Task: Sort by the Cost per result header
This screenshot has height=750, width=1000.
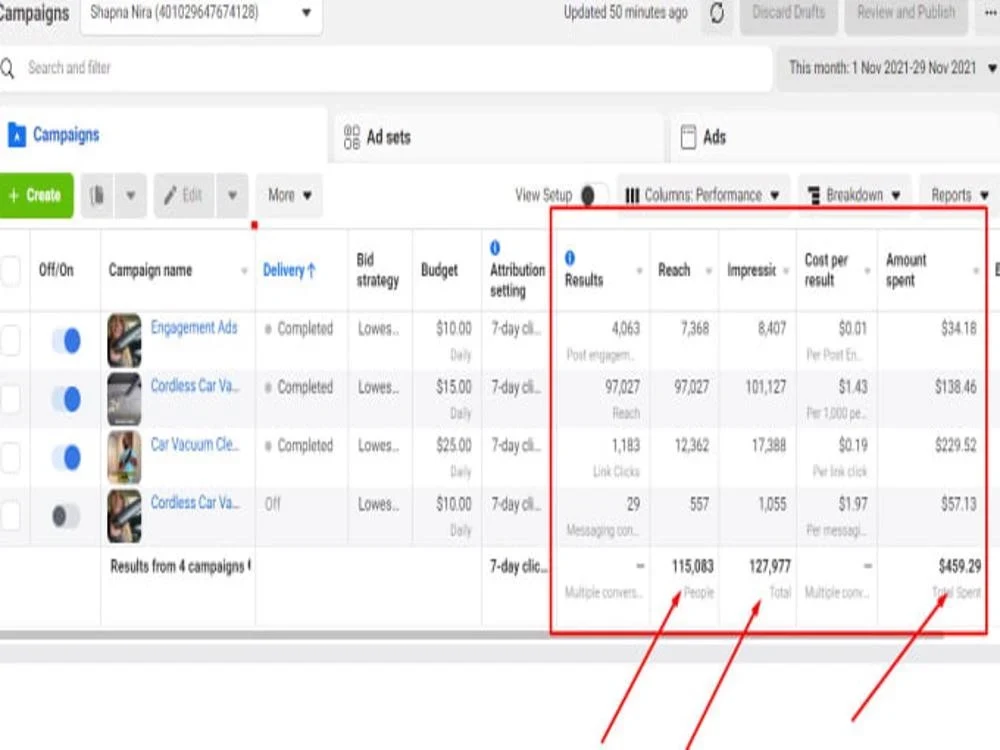Action: click(826, 270)
